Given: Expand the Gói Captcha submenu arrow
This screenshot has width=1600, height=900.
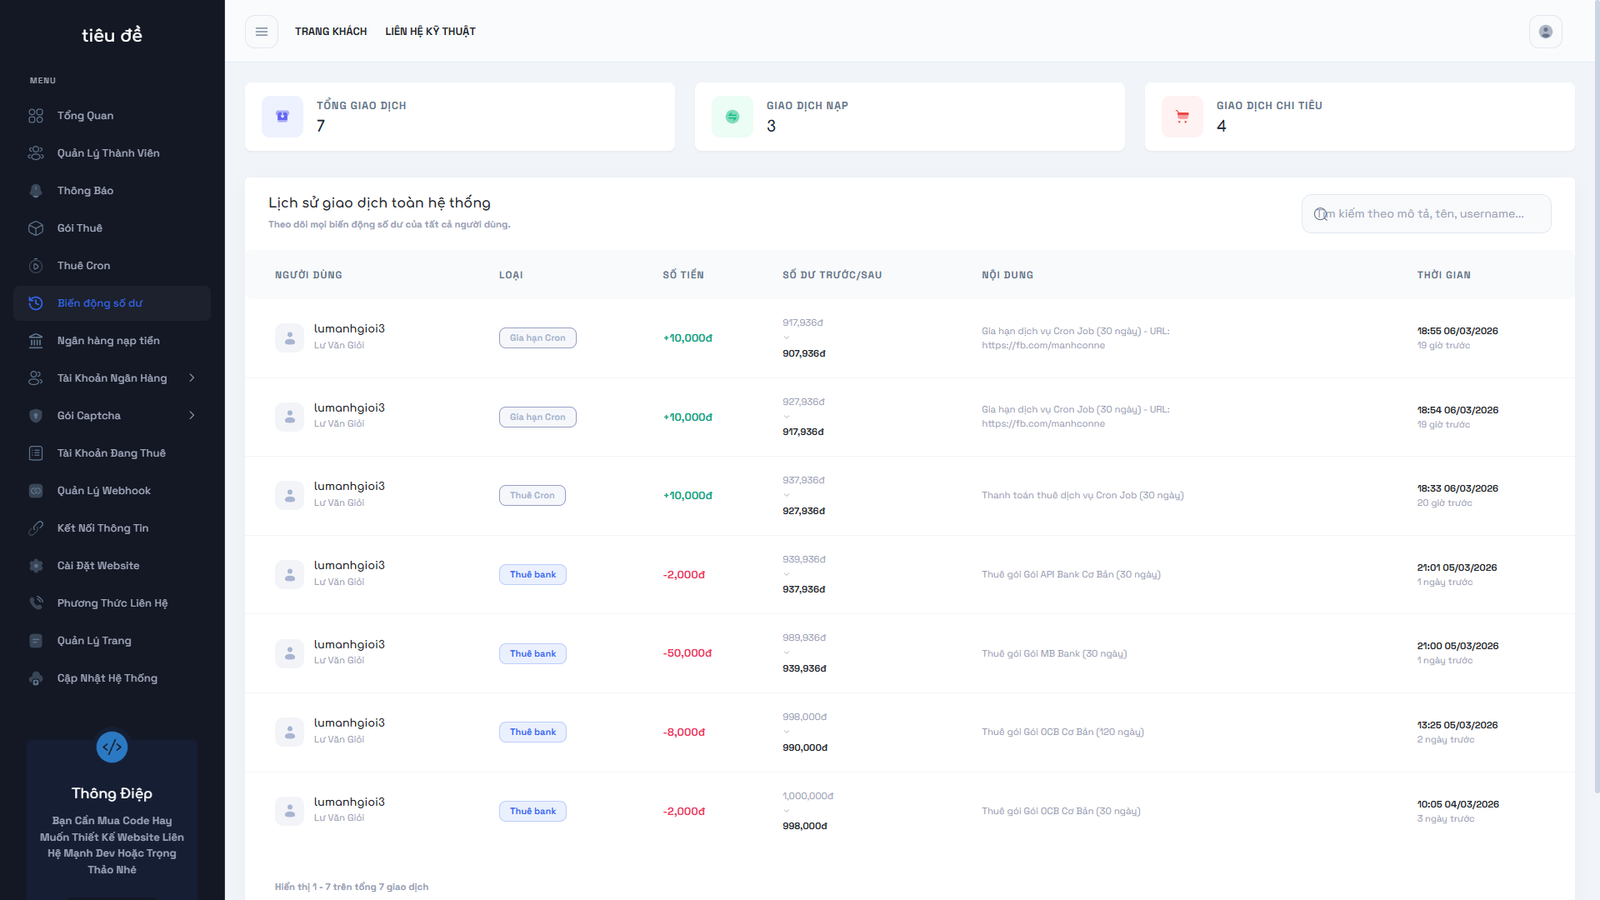Looking at the screenshot, I should tap(191, 416).
